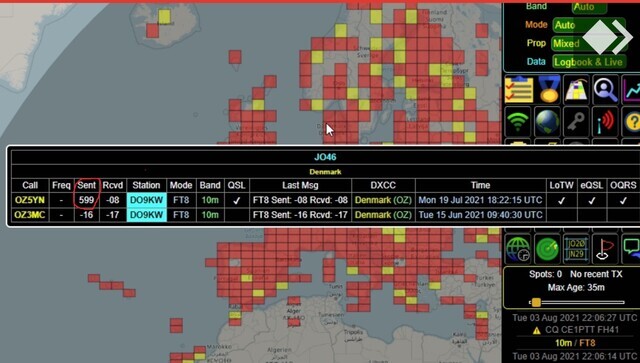Open the Band Auto dropdown
This screenshot has width=640, height=363.
[x=589, y=7]
